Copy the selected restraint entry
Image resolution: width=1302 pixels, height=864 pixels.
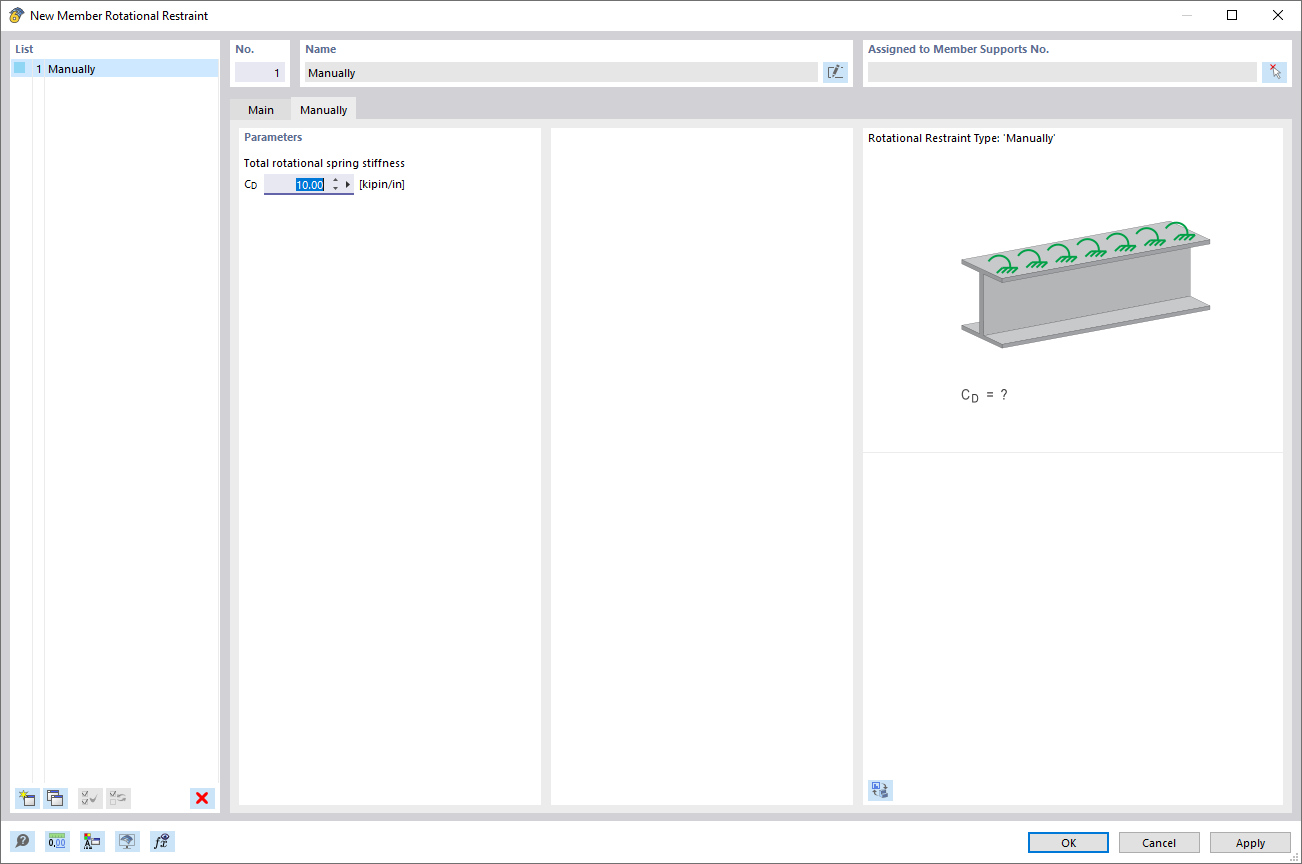(x=55, y=798)
